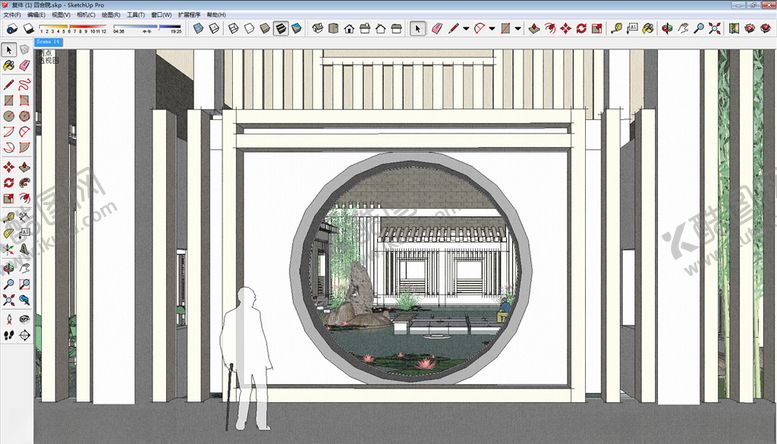
Task: Choose the Tape Measure tool
Action: tap(613, 29)
